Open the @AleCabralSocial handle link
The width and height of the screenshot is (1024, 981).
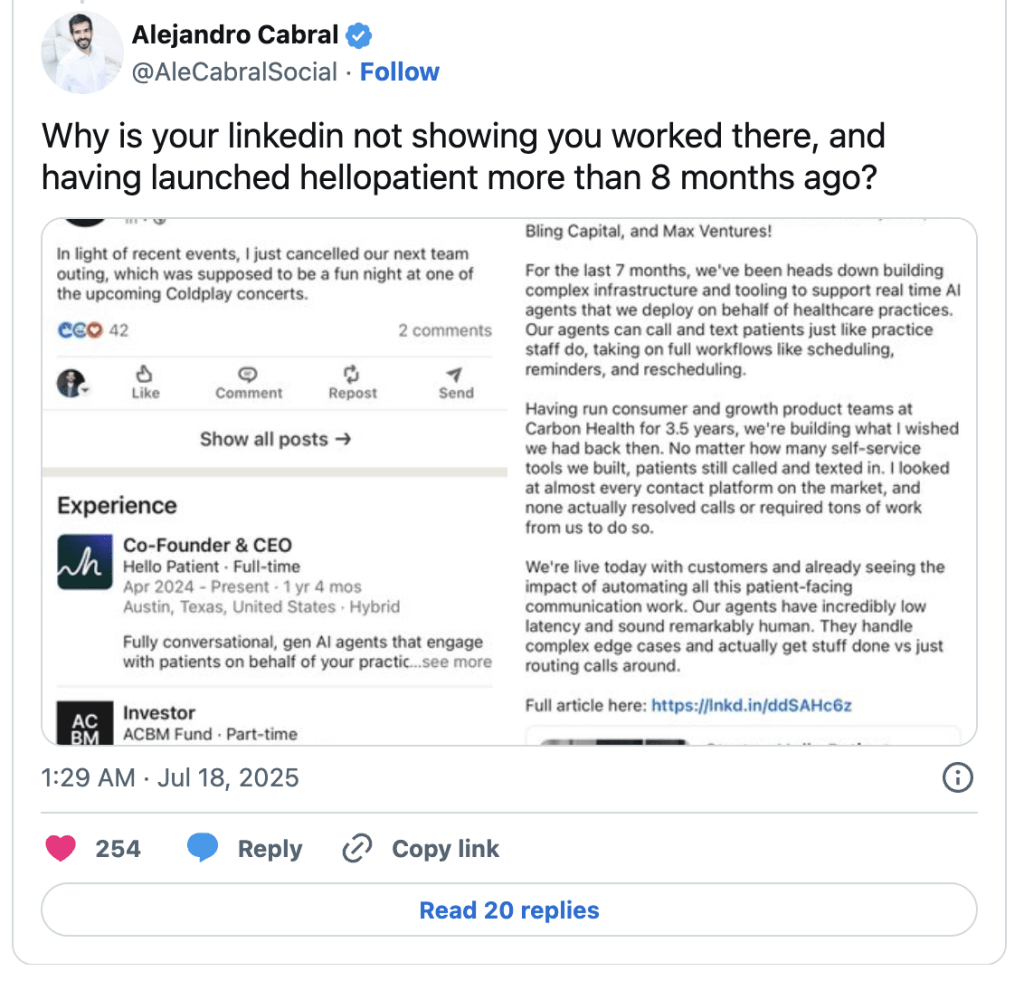click(x=234, y=72)
